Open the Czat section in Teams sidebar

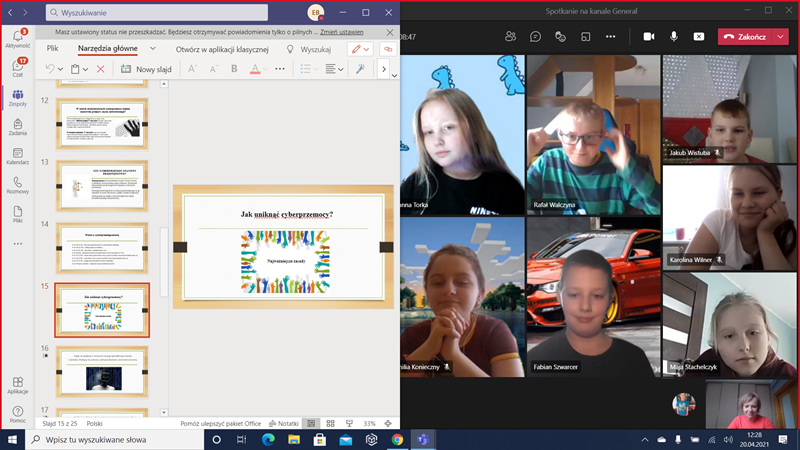pyautogui.click(x=17, y=68)
